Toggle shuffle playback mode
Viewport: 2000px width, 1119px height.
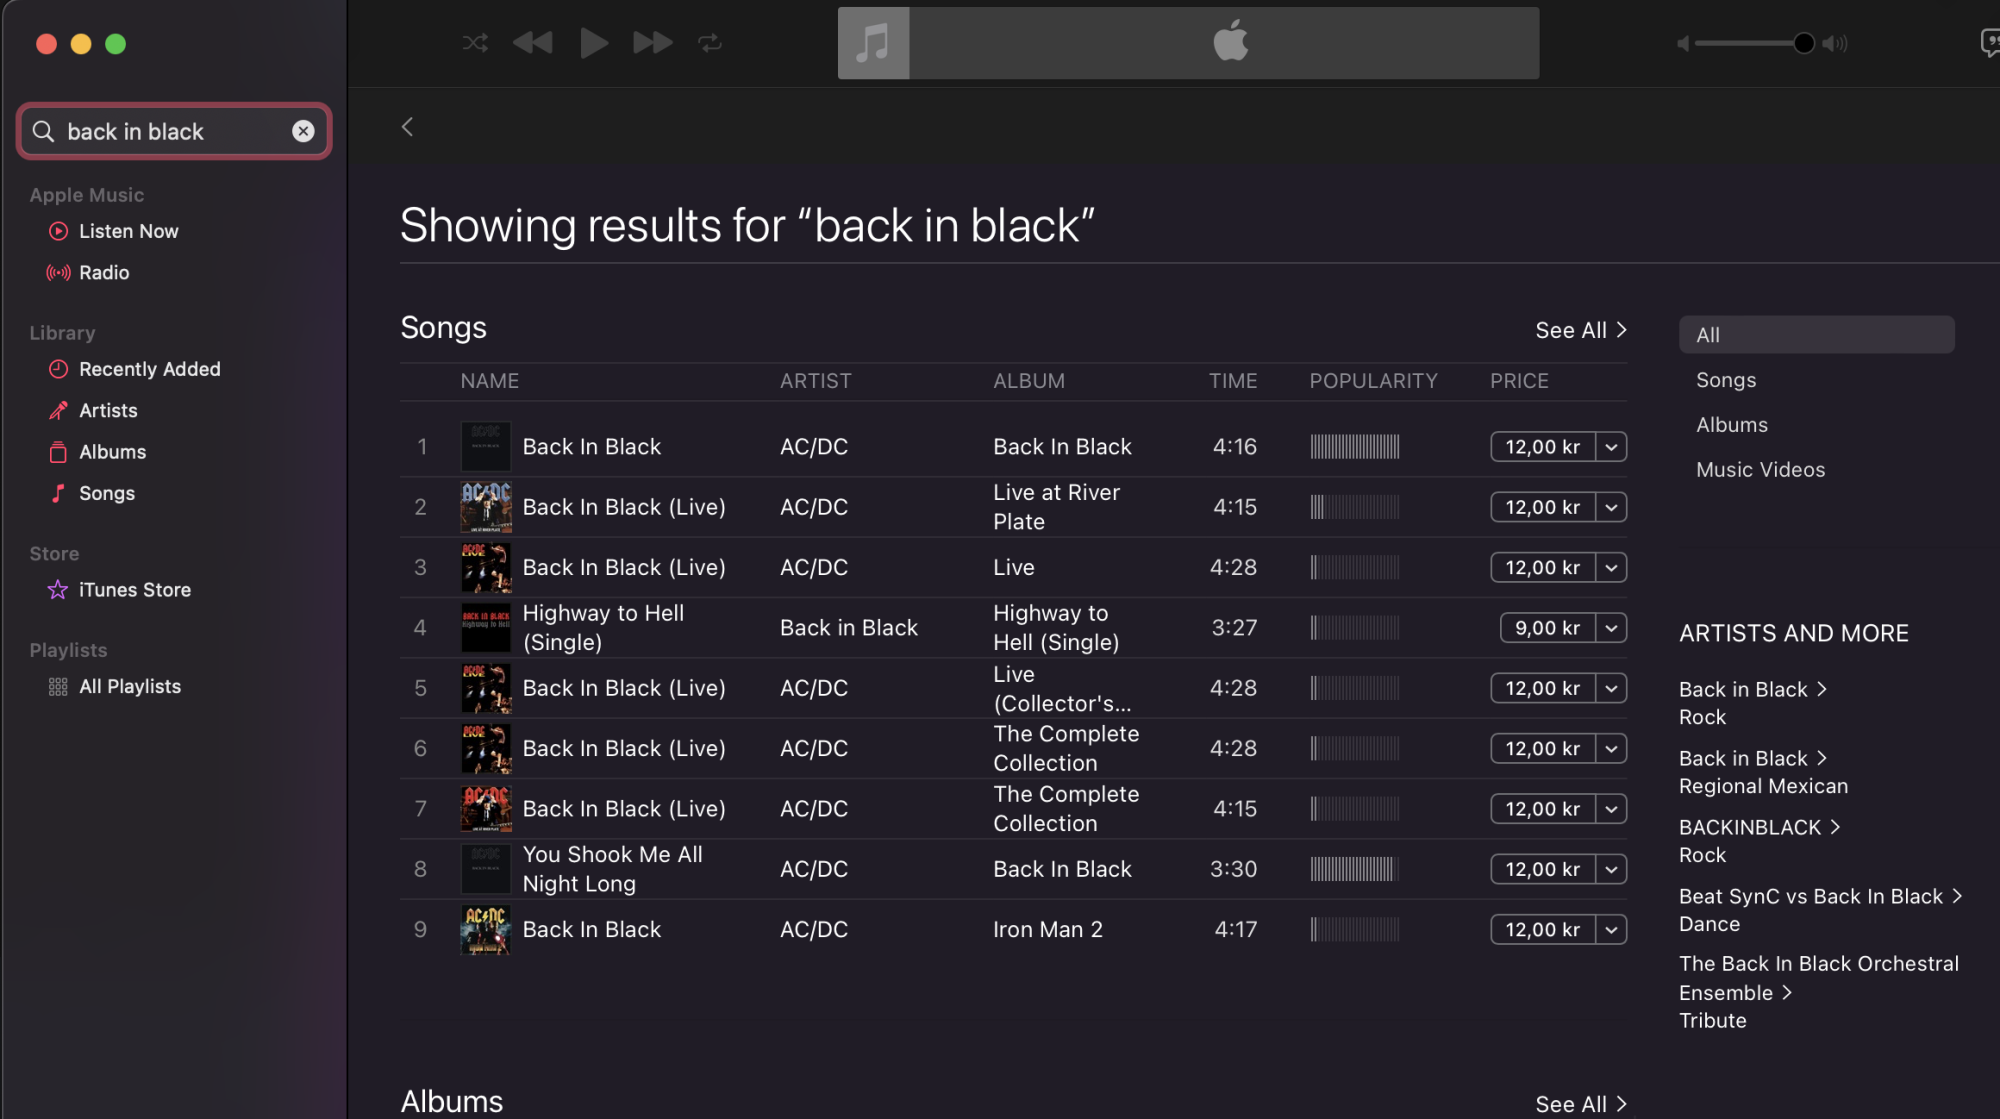click(x=475, y=43)
